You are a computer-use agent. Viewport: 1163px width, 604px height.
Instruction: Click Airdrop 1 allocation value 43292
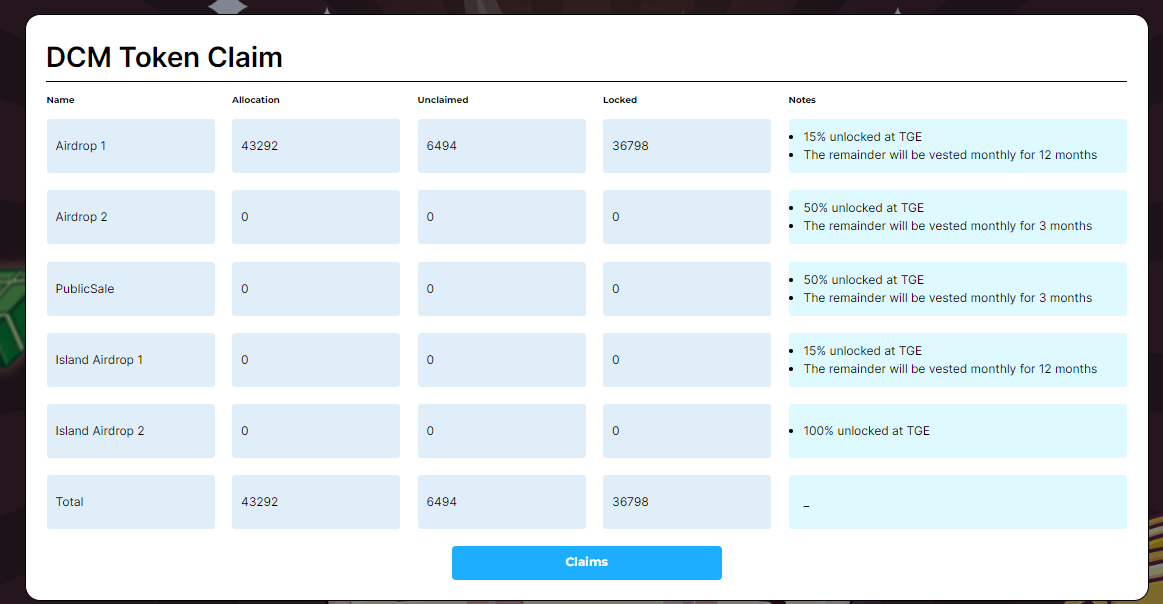260,146
